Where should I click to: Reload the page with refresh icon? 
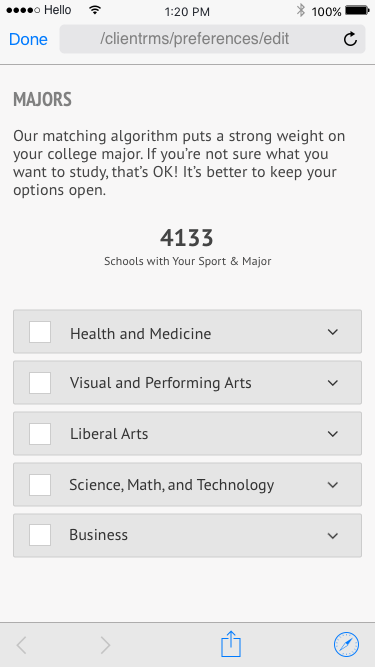click(350, 39)
